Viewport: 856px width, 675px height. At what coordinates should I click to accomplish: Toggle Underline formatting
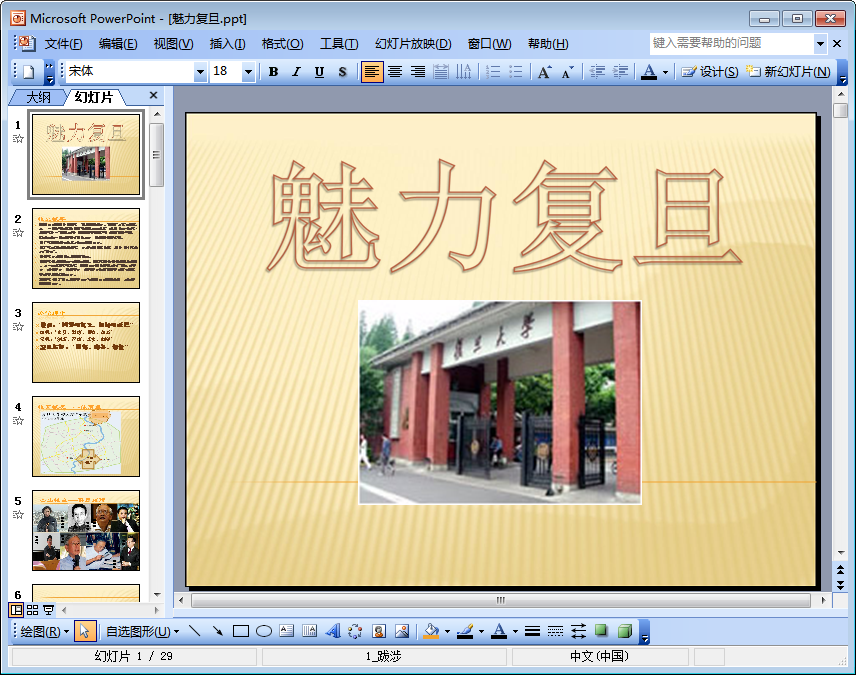click(x=319, y=72)
